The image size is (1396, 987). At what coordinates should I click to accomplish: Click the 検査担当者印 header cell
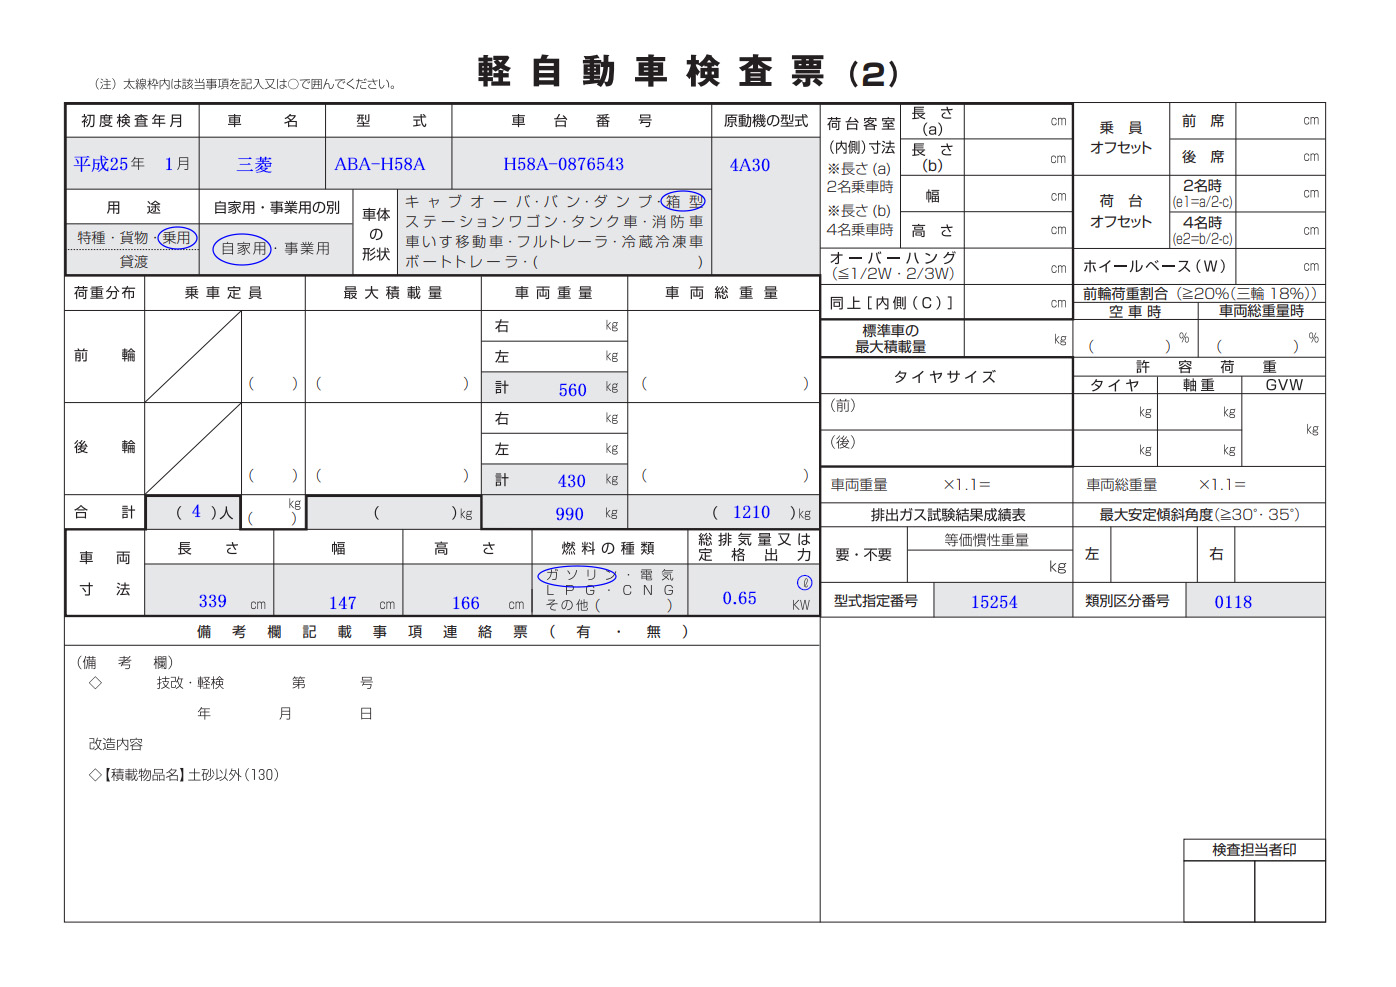[x=1254, y=850]
